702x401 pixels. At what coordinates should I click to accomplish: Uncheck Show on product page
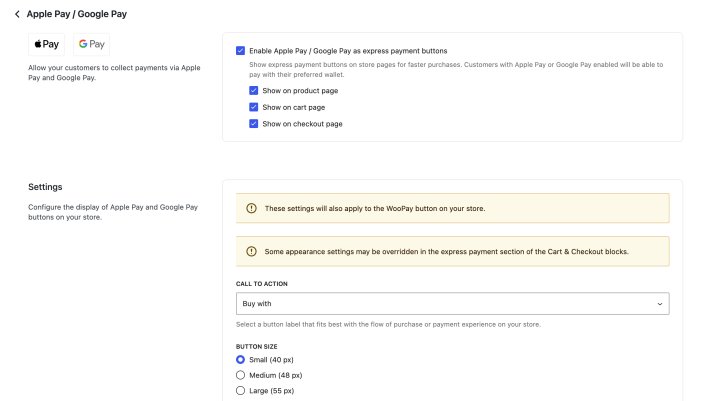(x=253, y=90)
